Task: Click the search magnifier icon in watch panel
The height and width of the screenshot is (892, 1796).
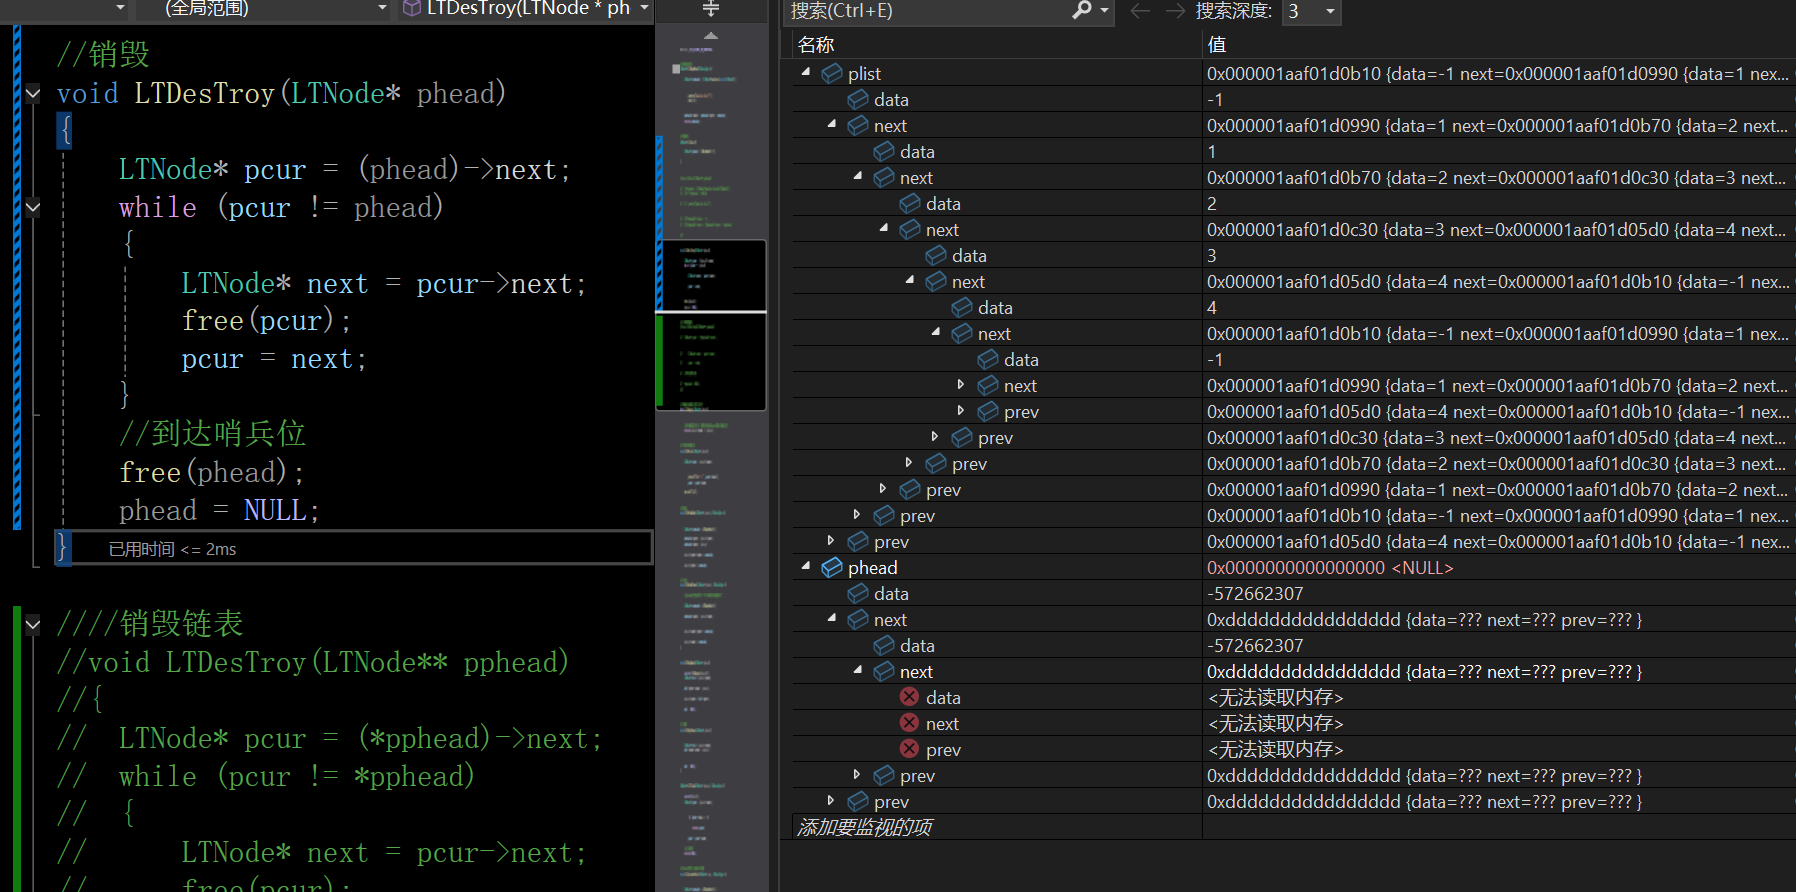Action: (1082, 10)
